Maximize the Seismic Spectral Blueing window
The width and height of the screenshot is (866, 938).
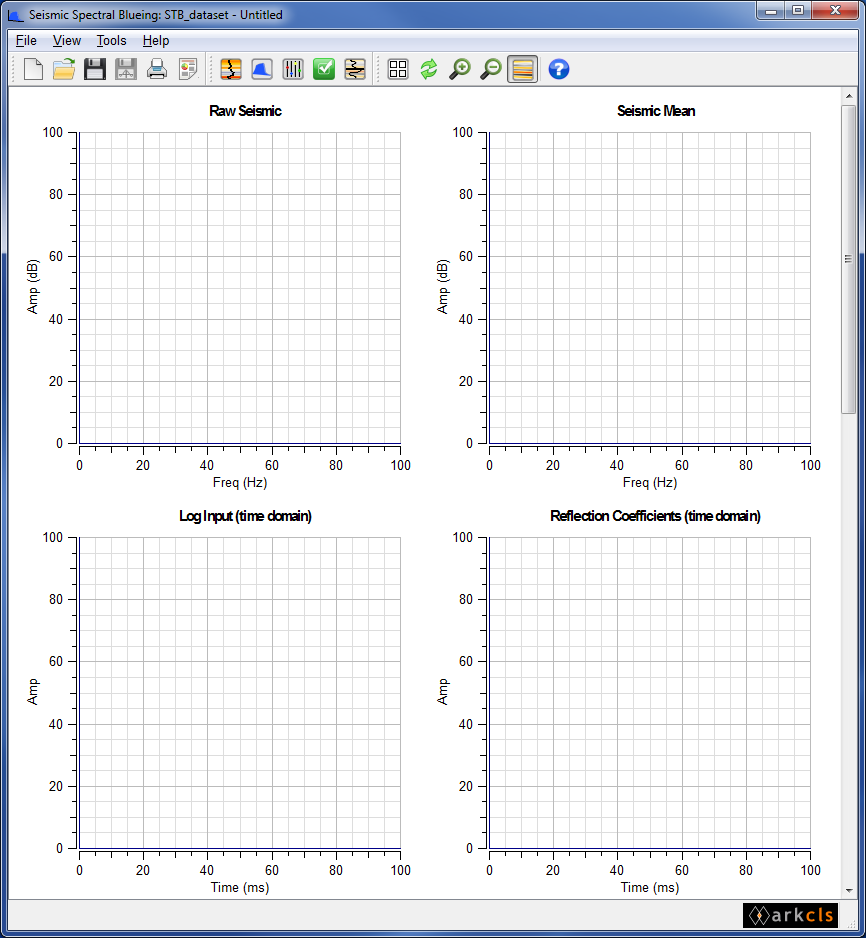pyautogui.click(x=798, y=10)
